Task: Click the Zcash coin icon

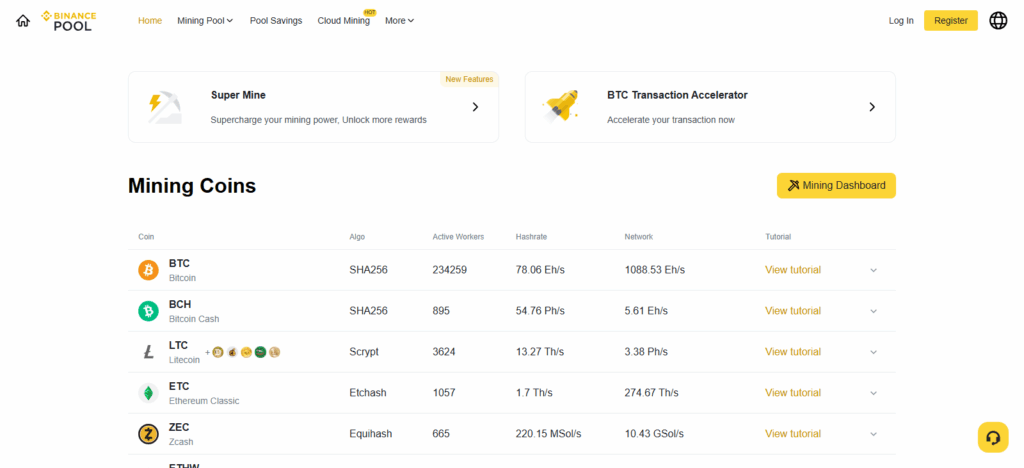Action: coord(148,434)
